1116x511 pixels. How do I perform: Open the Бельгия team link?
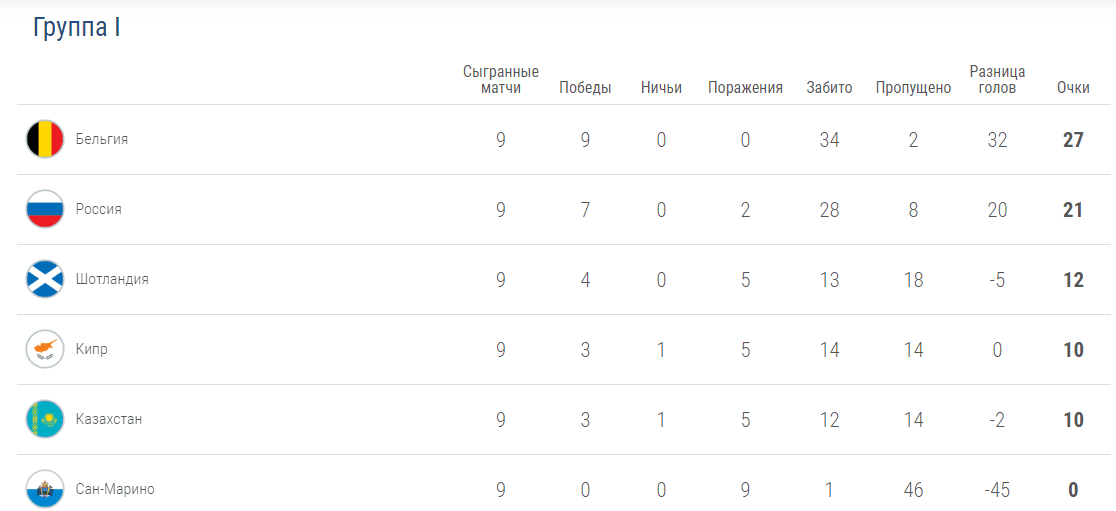[102, 140]
